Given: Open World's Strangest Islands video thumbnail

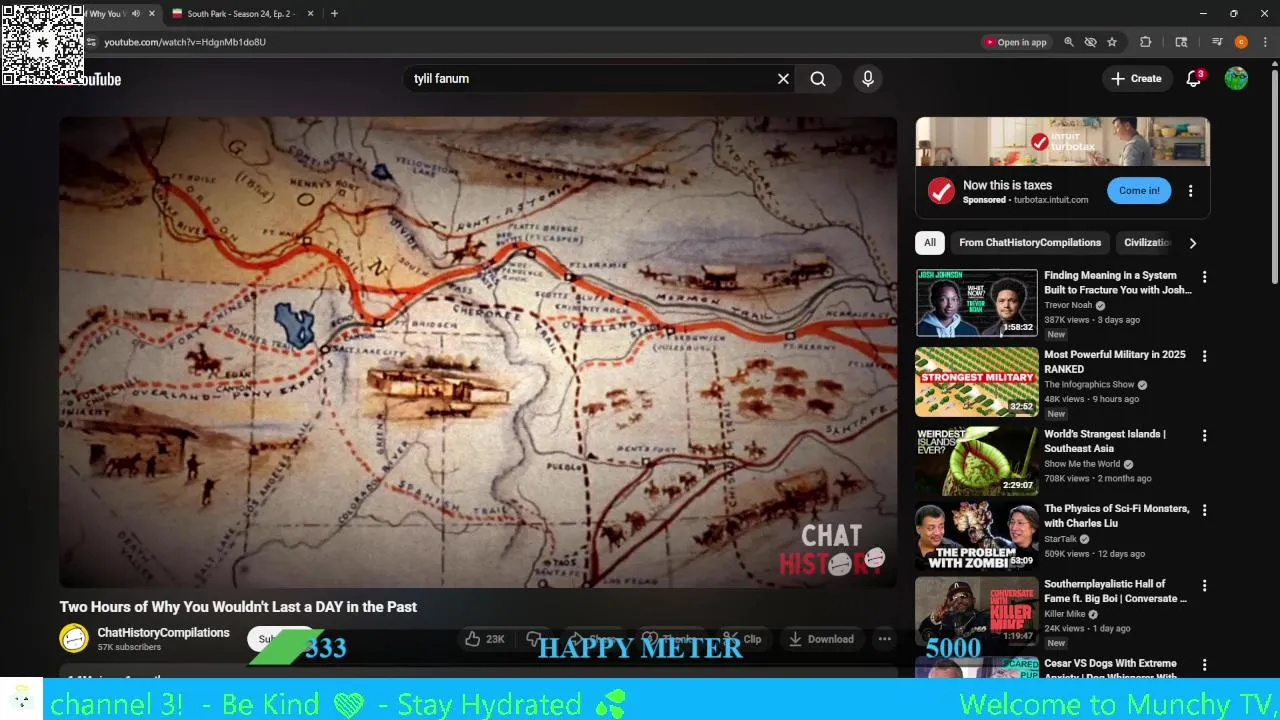Looking at the screenshot, I should tap(977, 461).
